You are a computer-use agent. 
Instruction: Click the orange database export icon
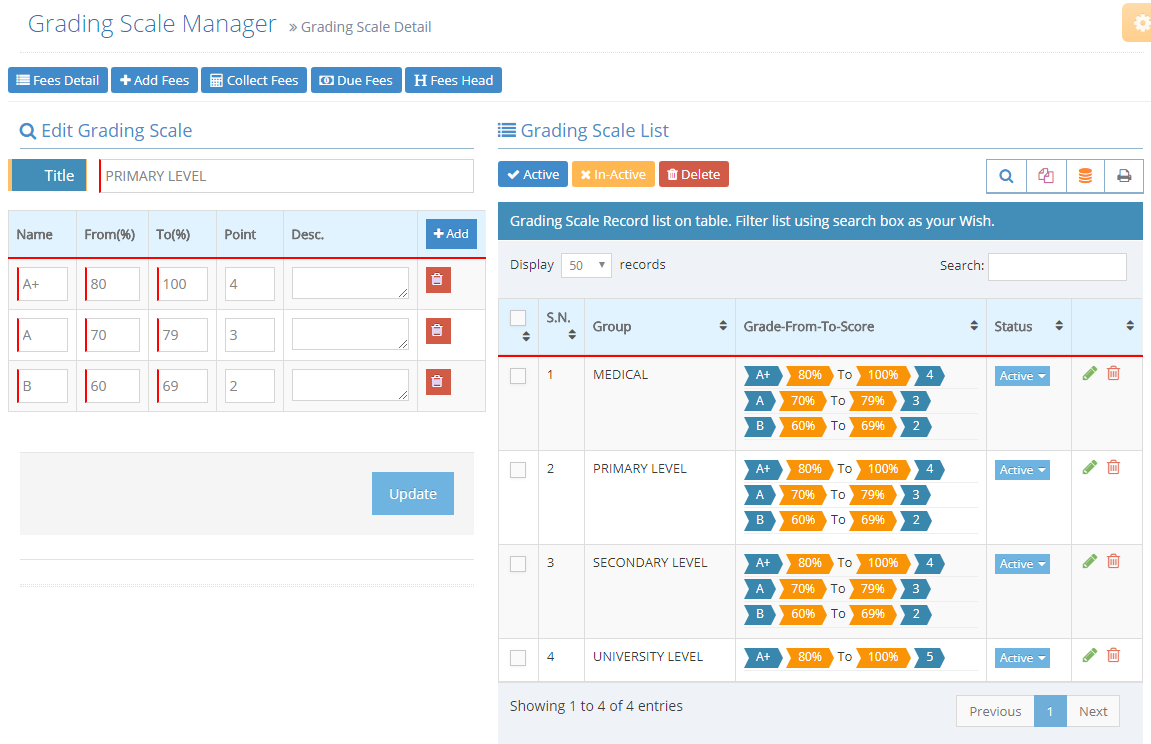tap(1085, 176)
